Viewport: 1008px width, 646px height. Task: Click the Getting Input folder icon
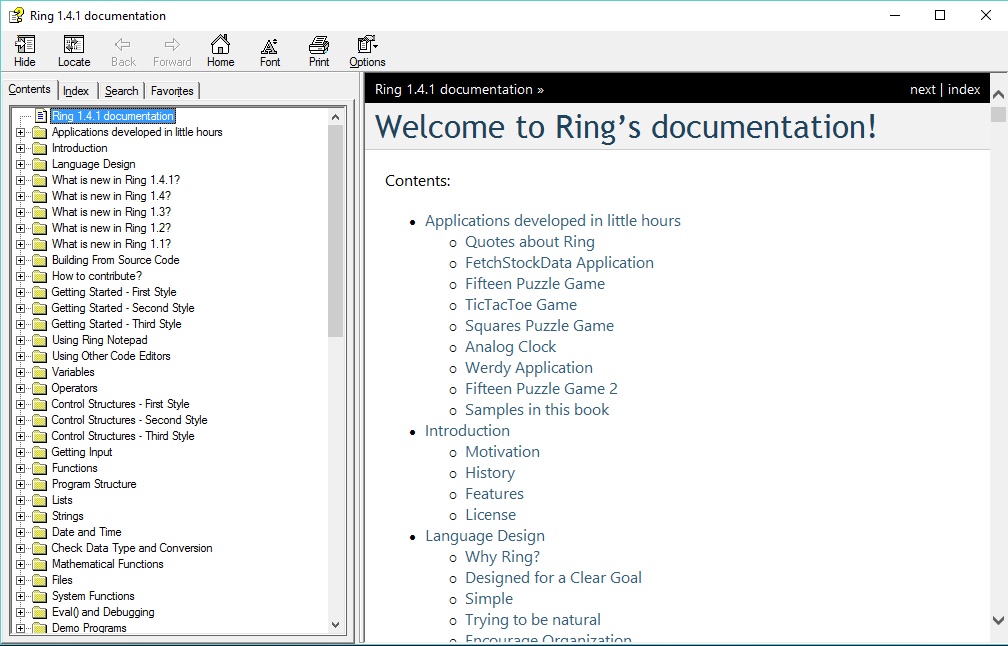click(40, 453)
